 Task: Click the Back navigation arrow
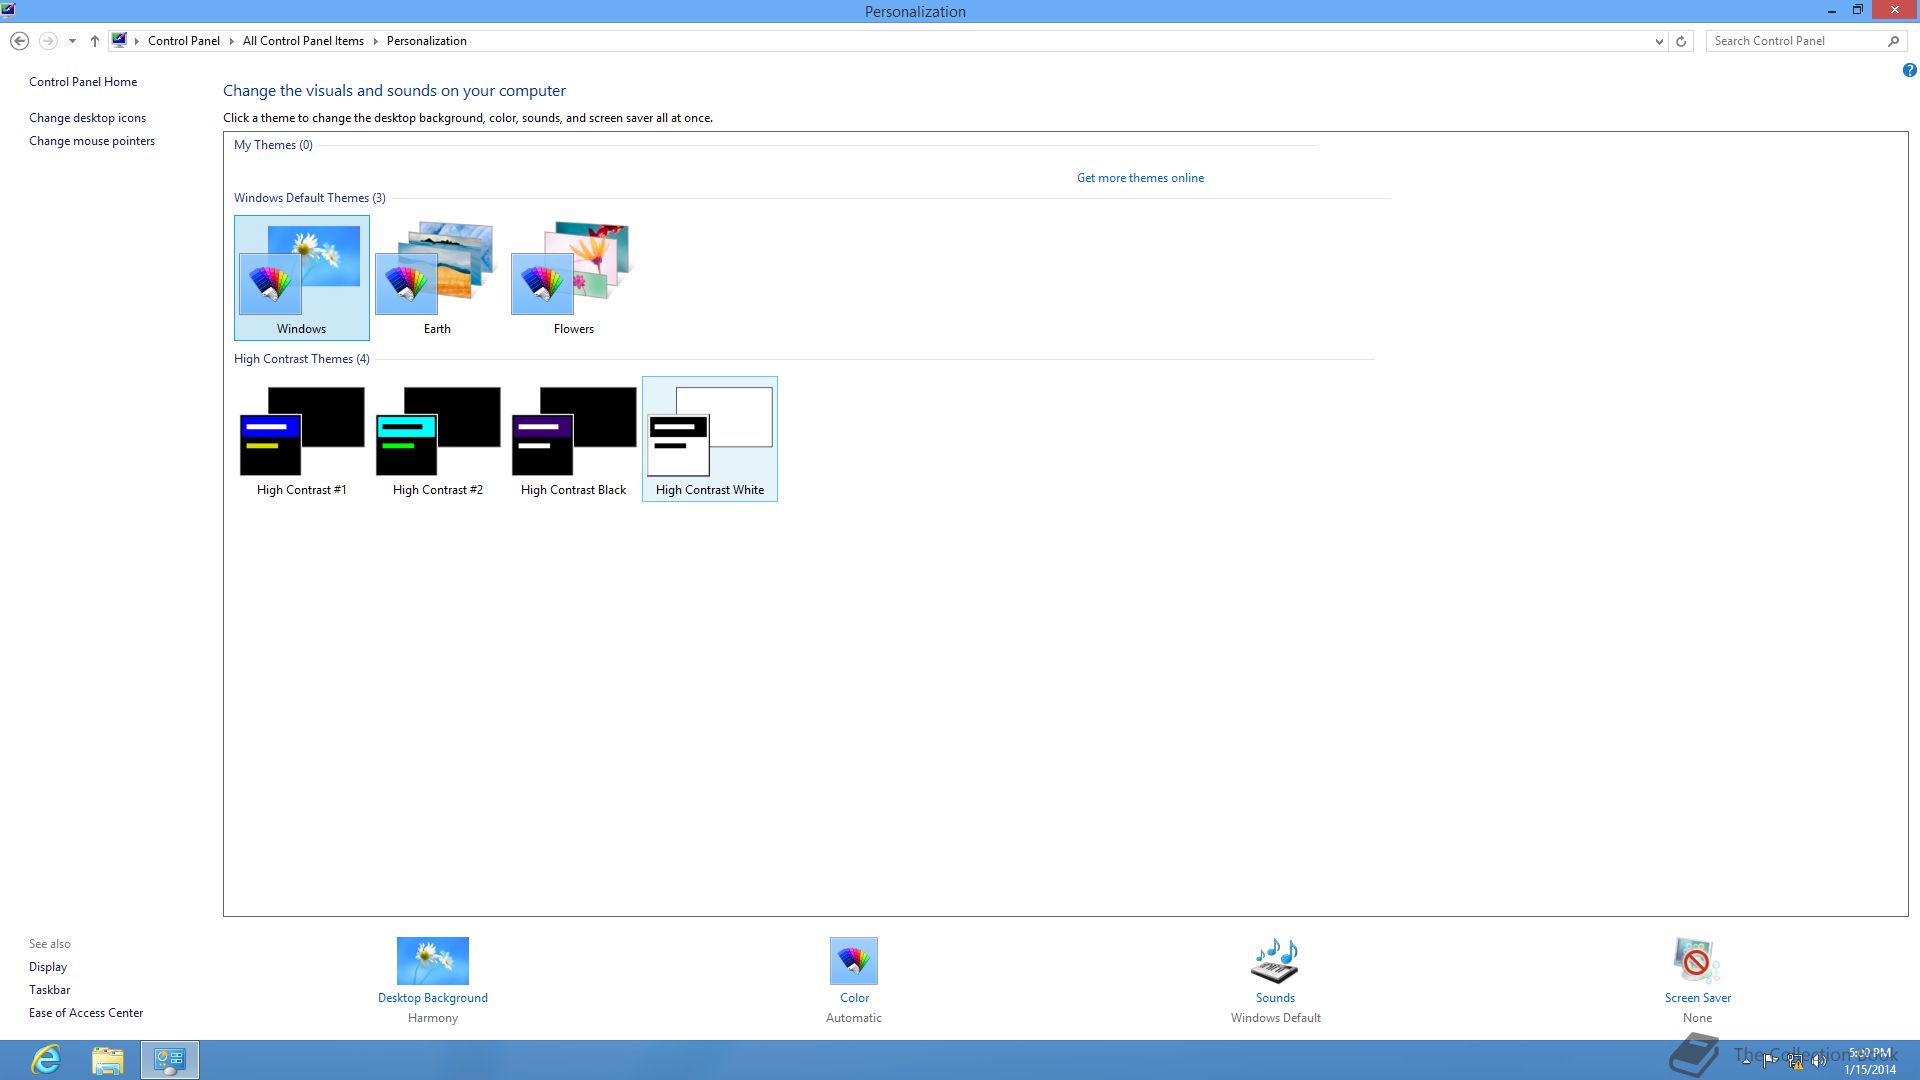tap(19, 41)
